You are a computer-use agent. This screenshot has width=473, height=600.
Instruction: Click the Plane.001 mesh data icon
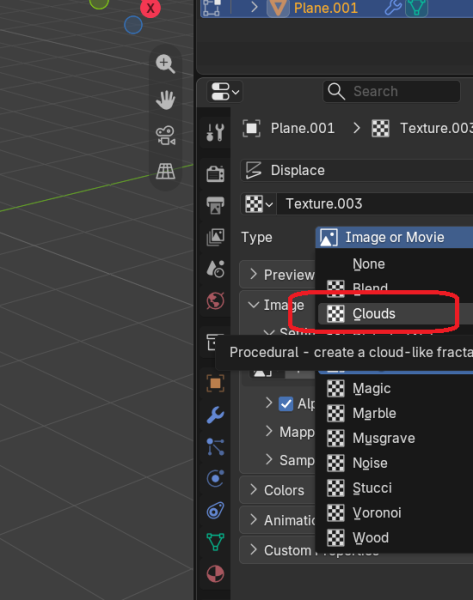[x=416, y=7]
